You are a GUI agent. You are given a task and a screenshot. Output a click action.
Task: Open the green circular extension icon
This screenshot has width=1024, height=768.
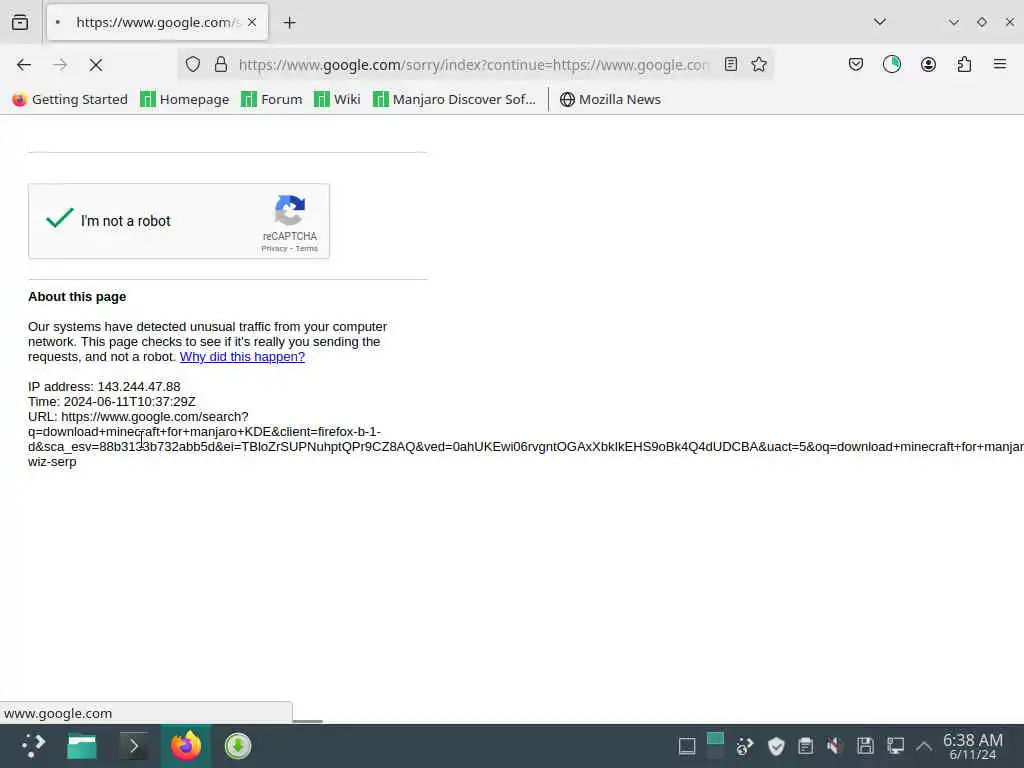[x=891, y=64]
